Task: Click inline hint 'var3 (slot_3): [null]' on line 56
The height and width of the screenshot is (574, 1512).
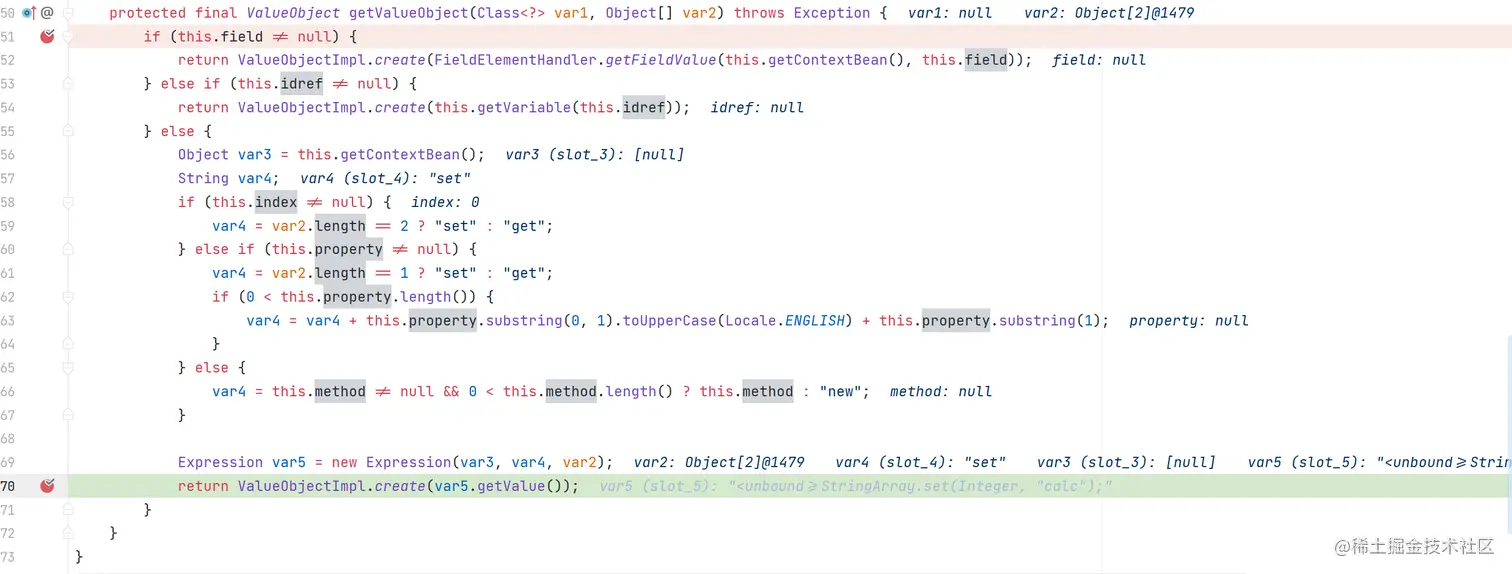Action: click(595, 155)
